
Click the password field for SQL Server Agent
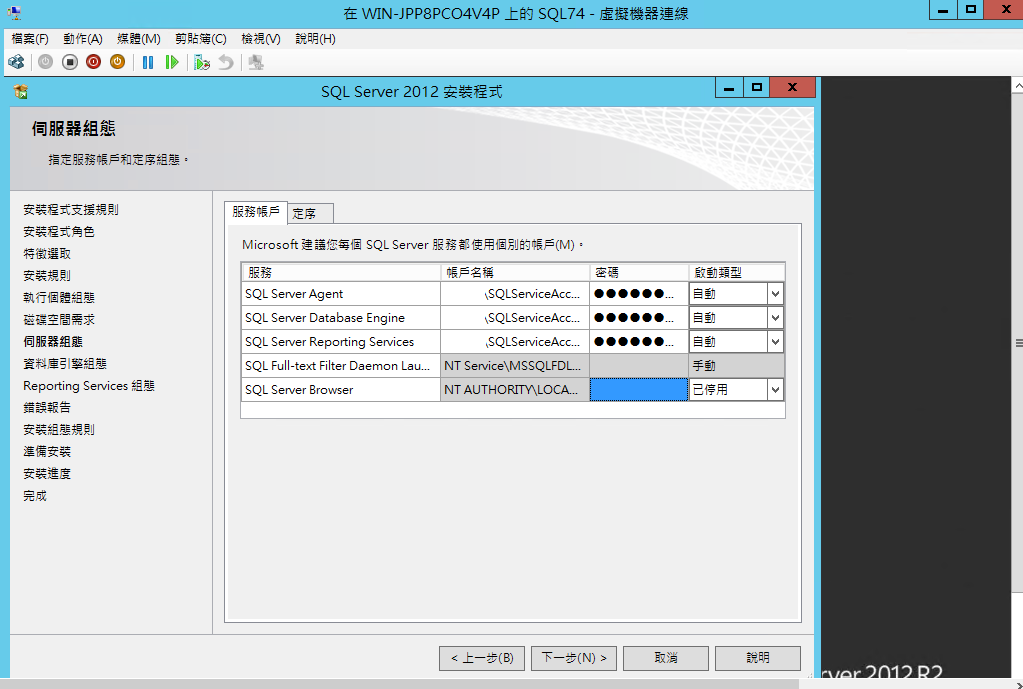[x=639, y=294]
